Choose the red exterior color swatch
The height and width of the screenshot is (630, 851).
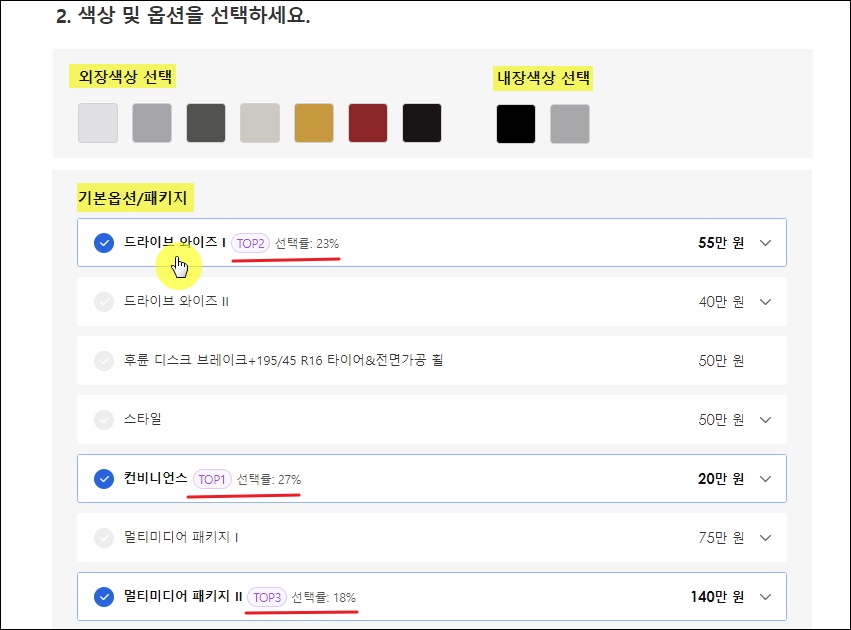click(368, 123)
